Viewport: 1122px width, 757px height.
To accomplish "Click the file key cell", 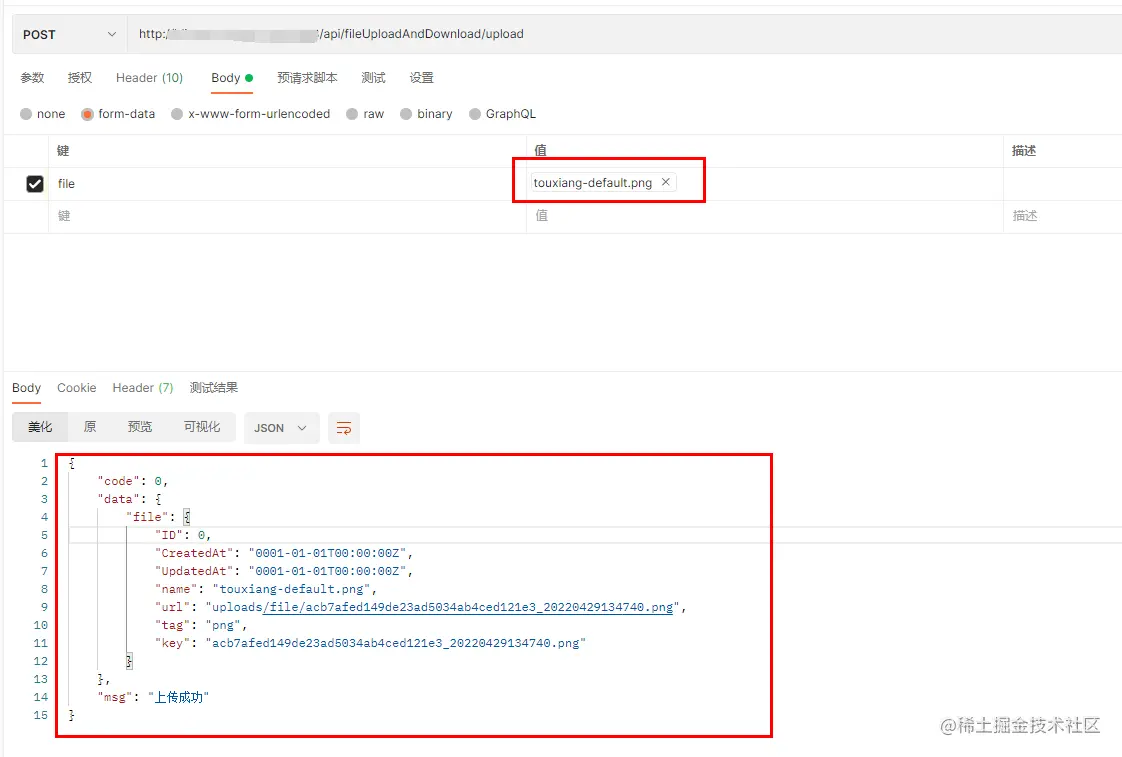I will pos(288,184).
